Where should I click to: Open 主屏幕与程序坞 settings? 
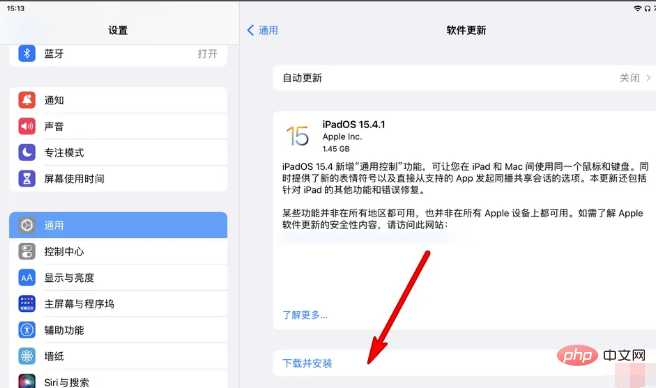tap(118, 304)
